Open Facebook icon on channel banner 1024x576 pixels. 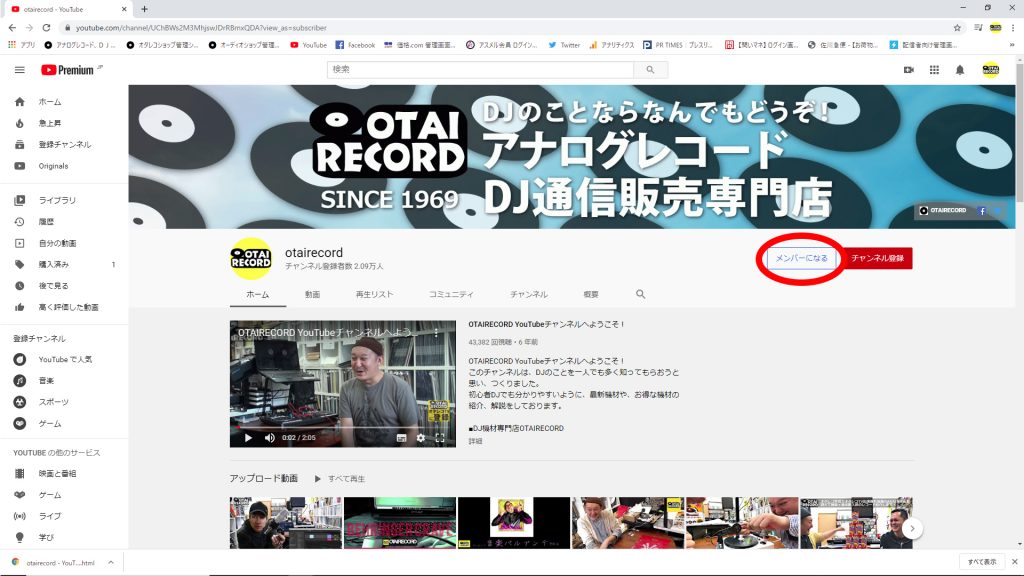tap(982, 211)
